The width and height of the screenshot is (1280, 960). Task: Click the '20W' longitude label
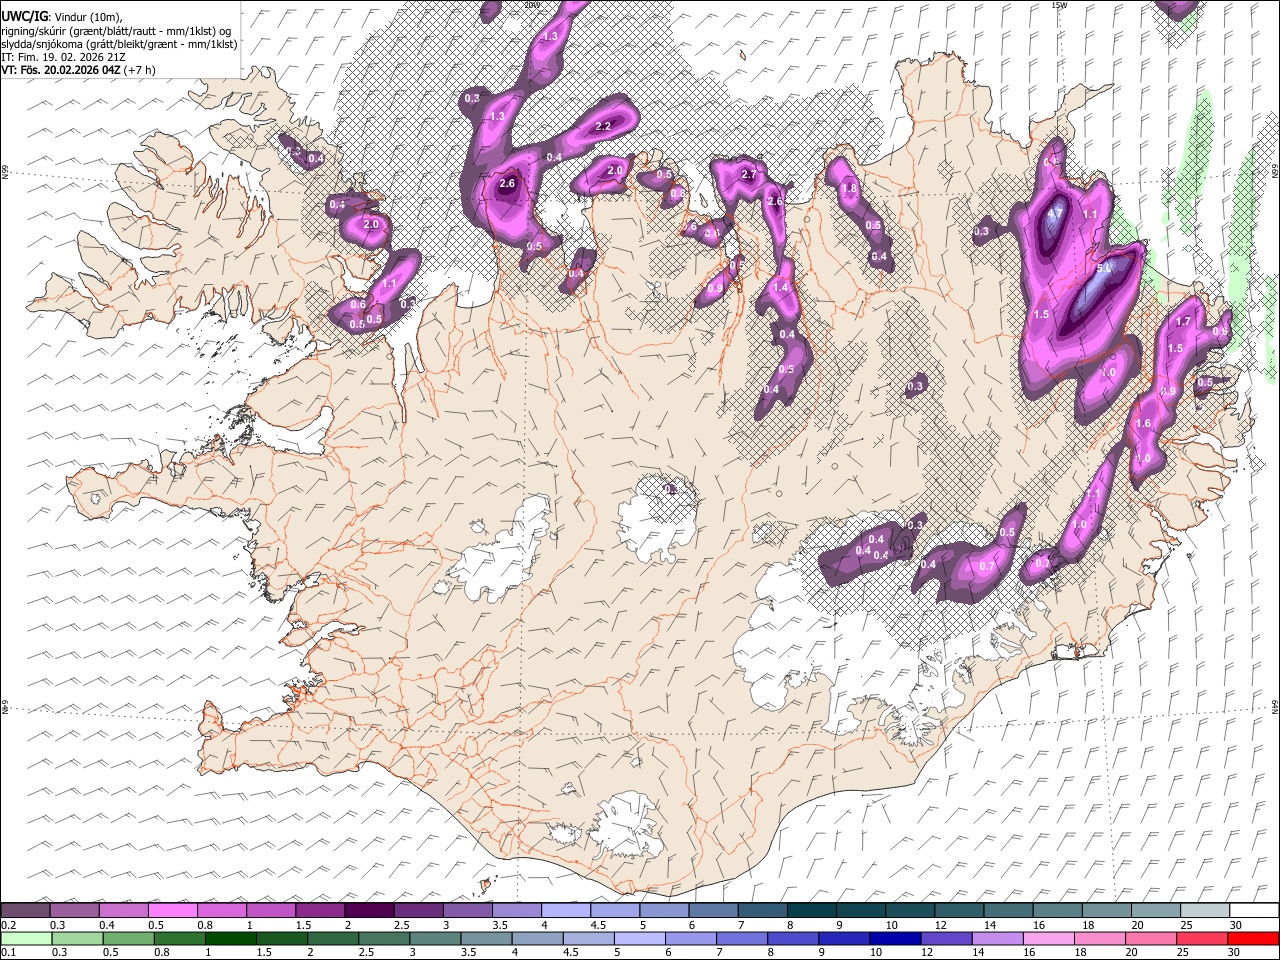click(532, 5)
